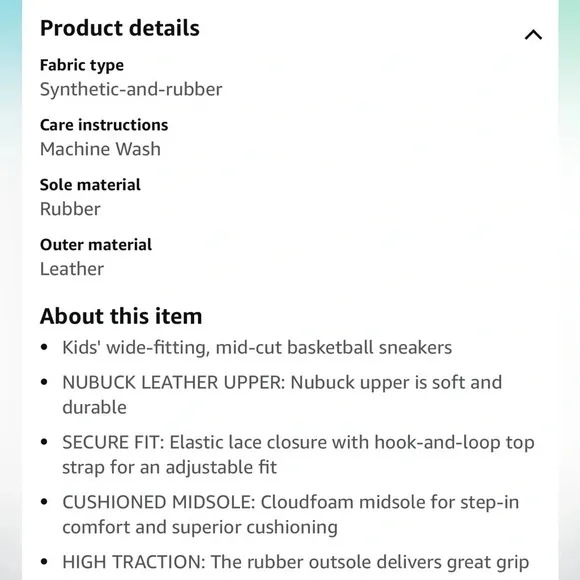Click the Product details heading
Image resolution: width=580 pixels, height=580 pixels.
click(120, 28)
